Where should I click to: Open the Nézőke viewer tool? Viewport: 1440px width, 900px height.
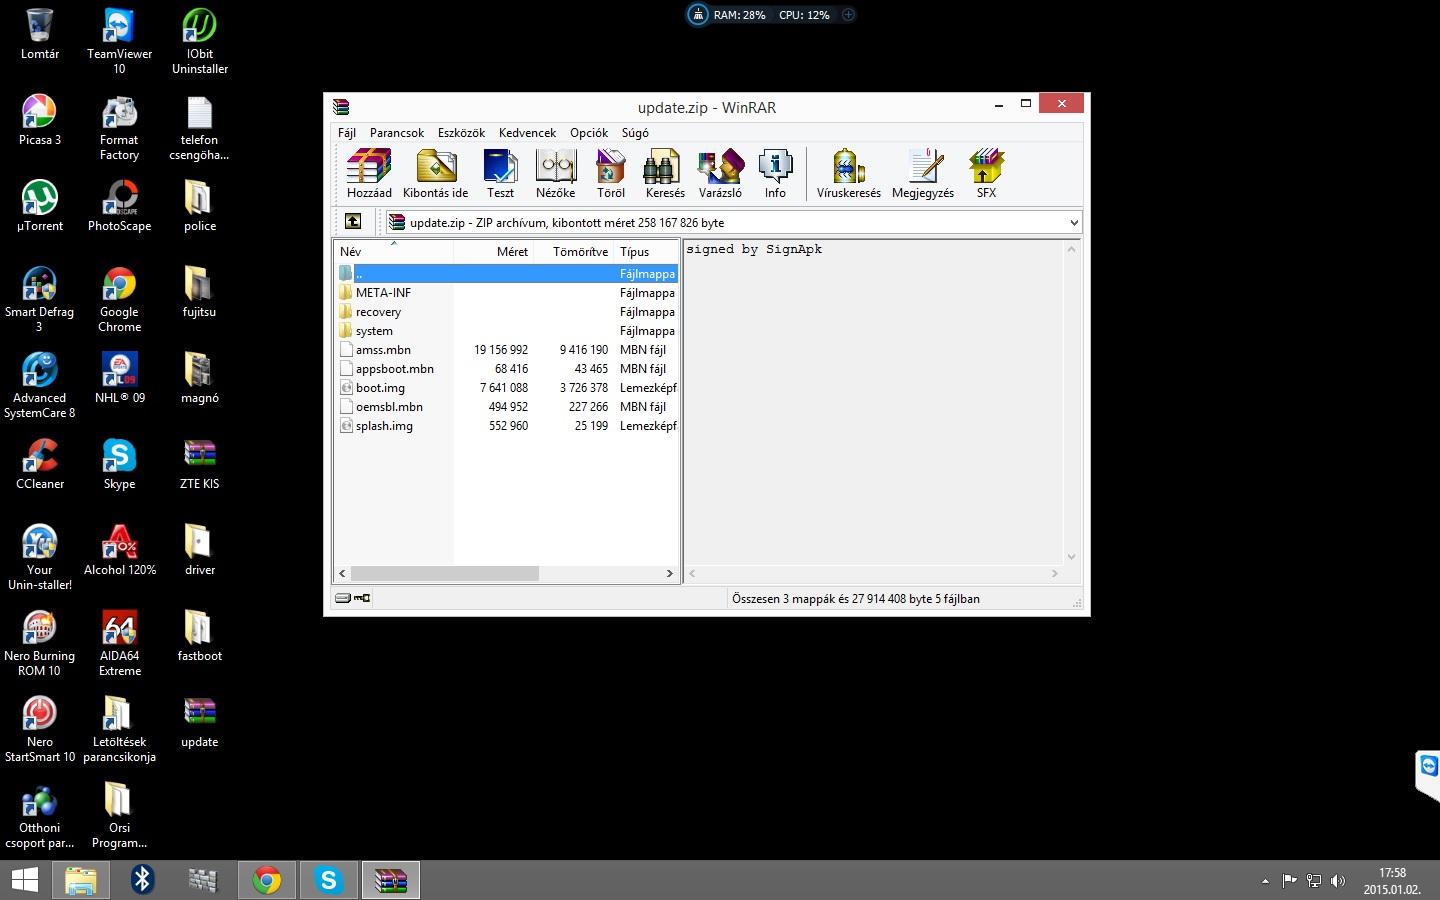point(555,174)
